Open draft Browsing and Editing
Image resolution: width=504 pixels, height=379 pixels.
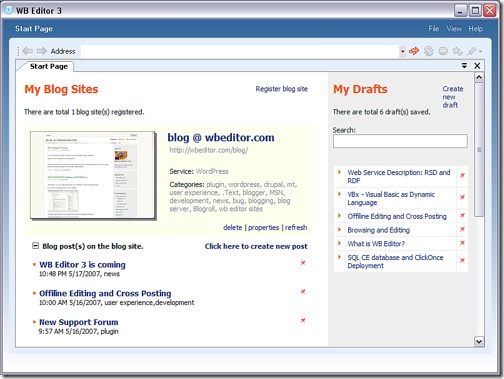379,230
